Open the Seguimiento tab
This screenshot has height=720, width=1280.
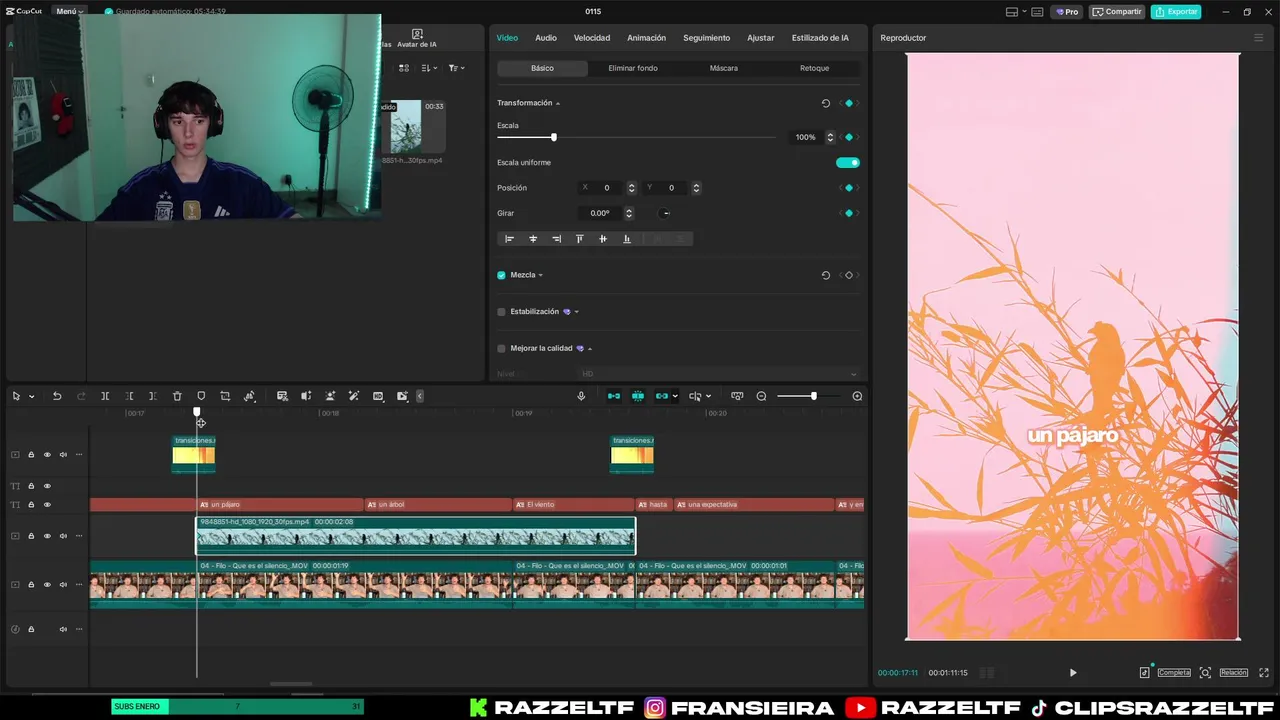pos(706,38)
